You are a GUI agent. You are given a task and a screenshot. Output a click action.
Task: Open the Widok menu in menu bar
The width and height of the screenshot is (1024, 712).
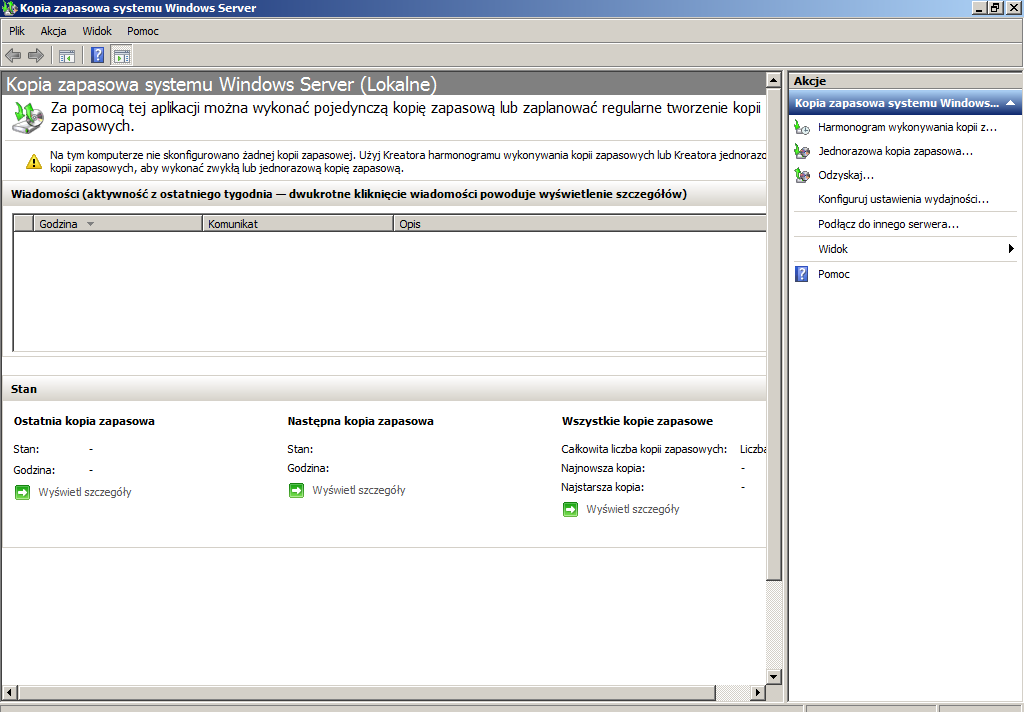pyautogui.click(x=97, y=31)
